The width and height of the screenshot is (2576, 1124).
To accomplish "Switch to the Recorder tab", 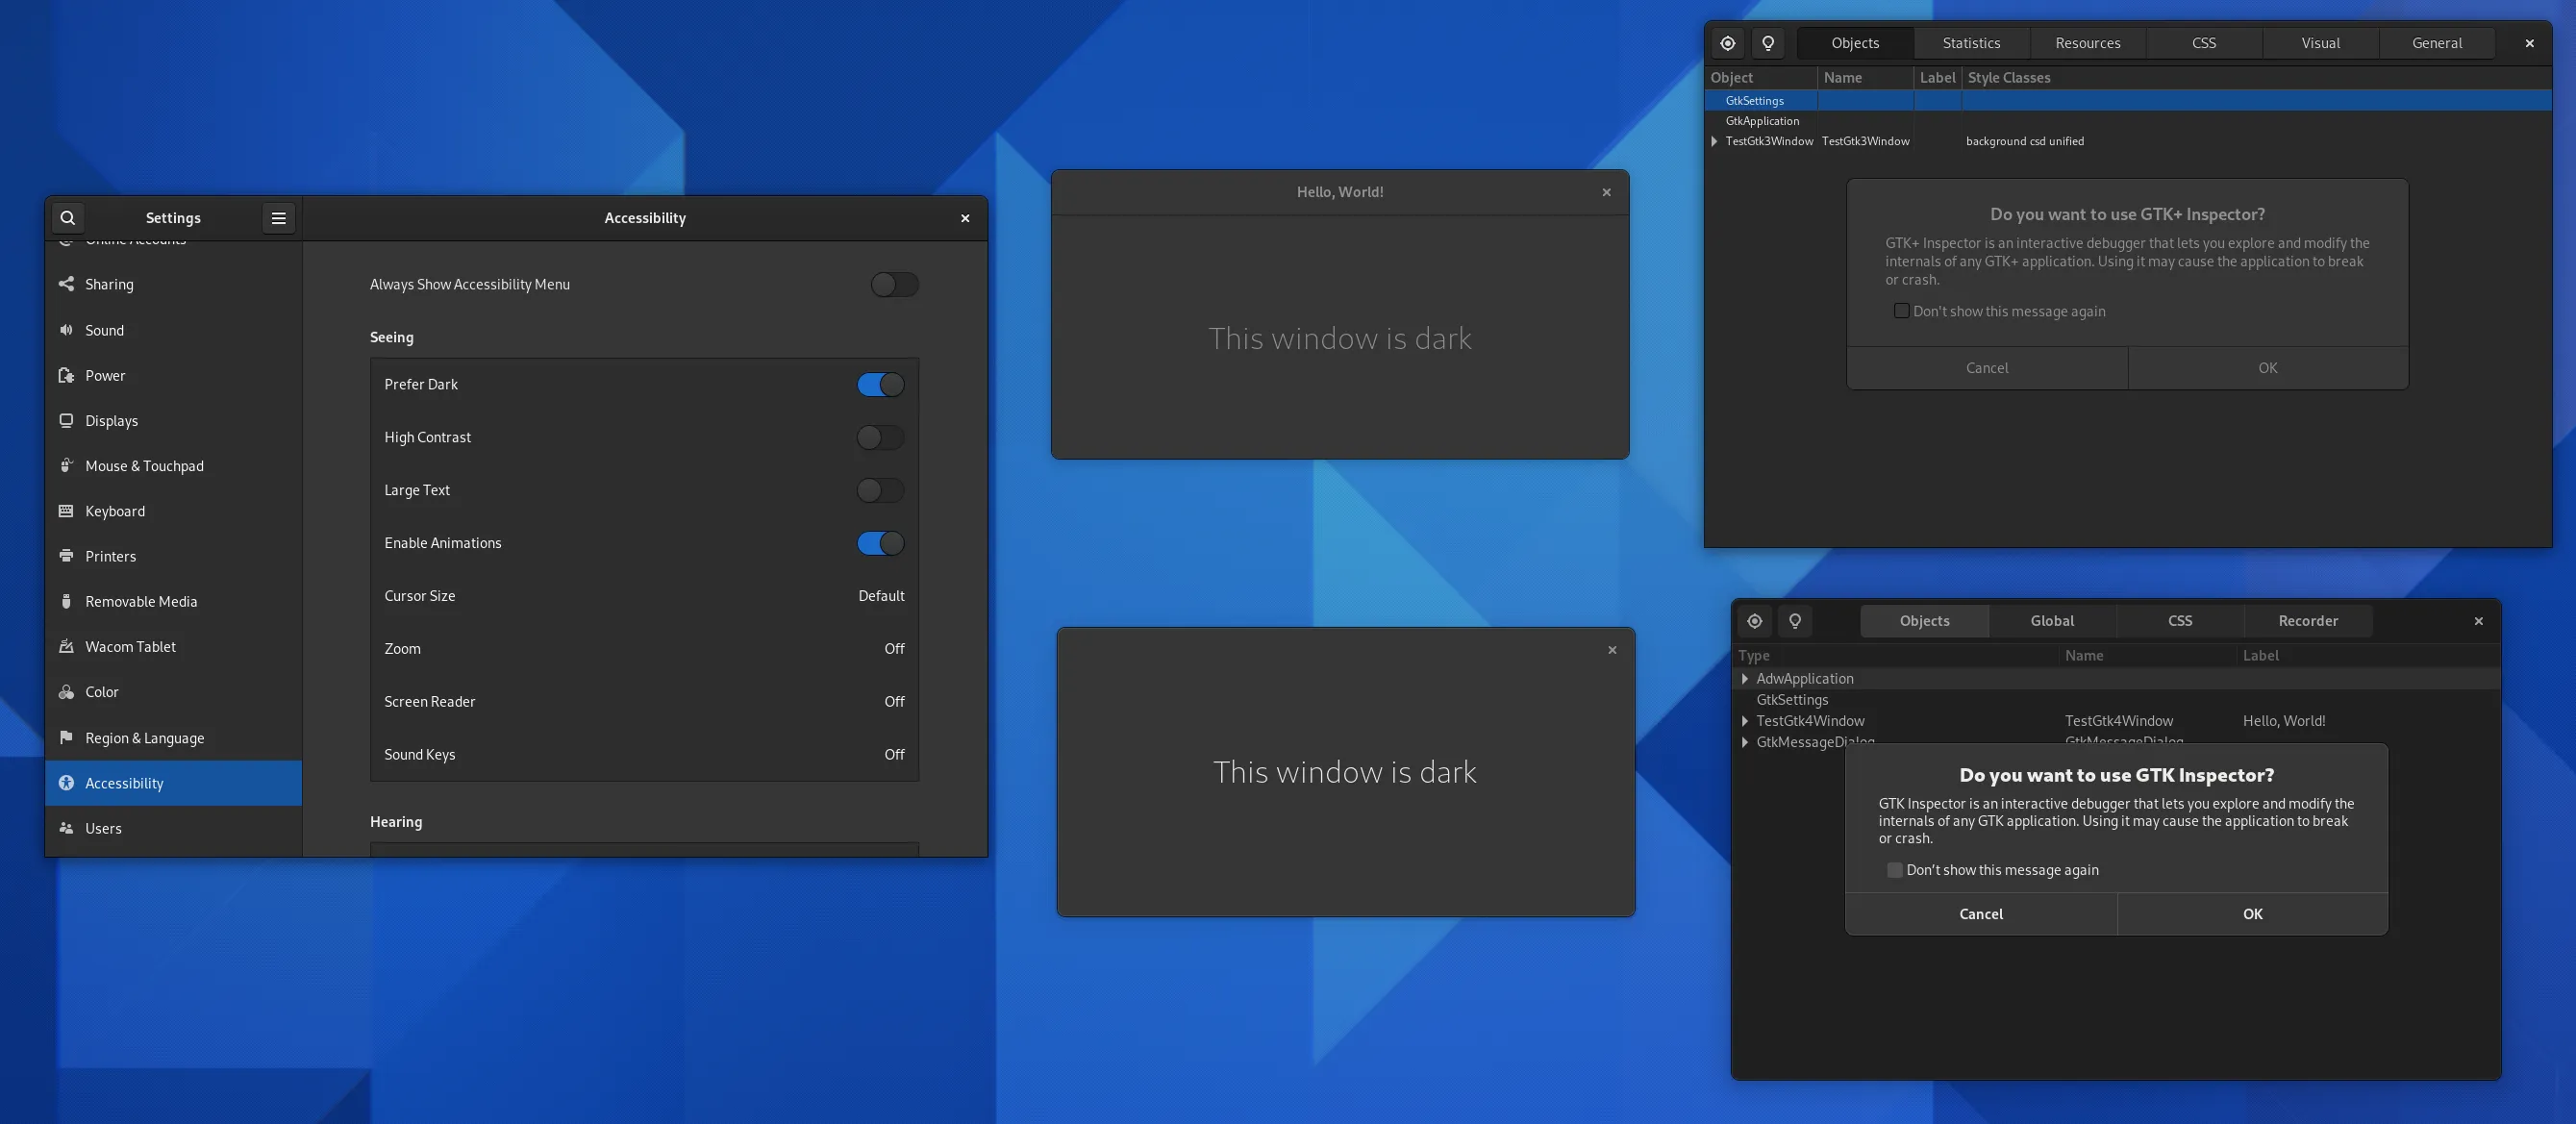I will (2307, 621).
